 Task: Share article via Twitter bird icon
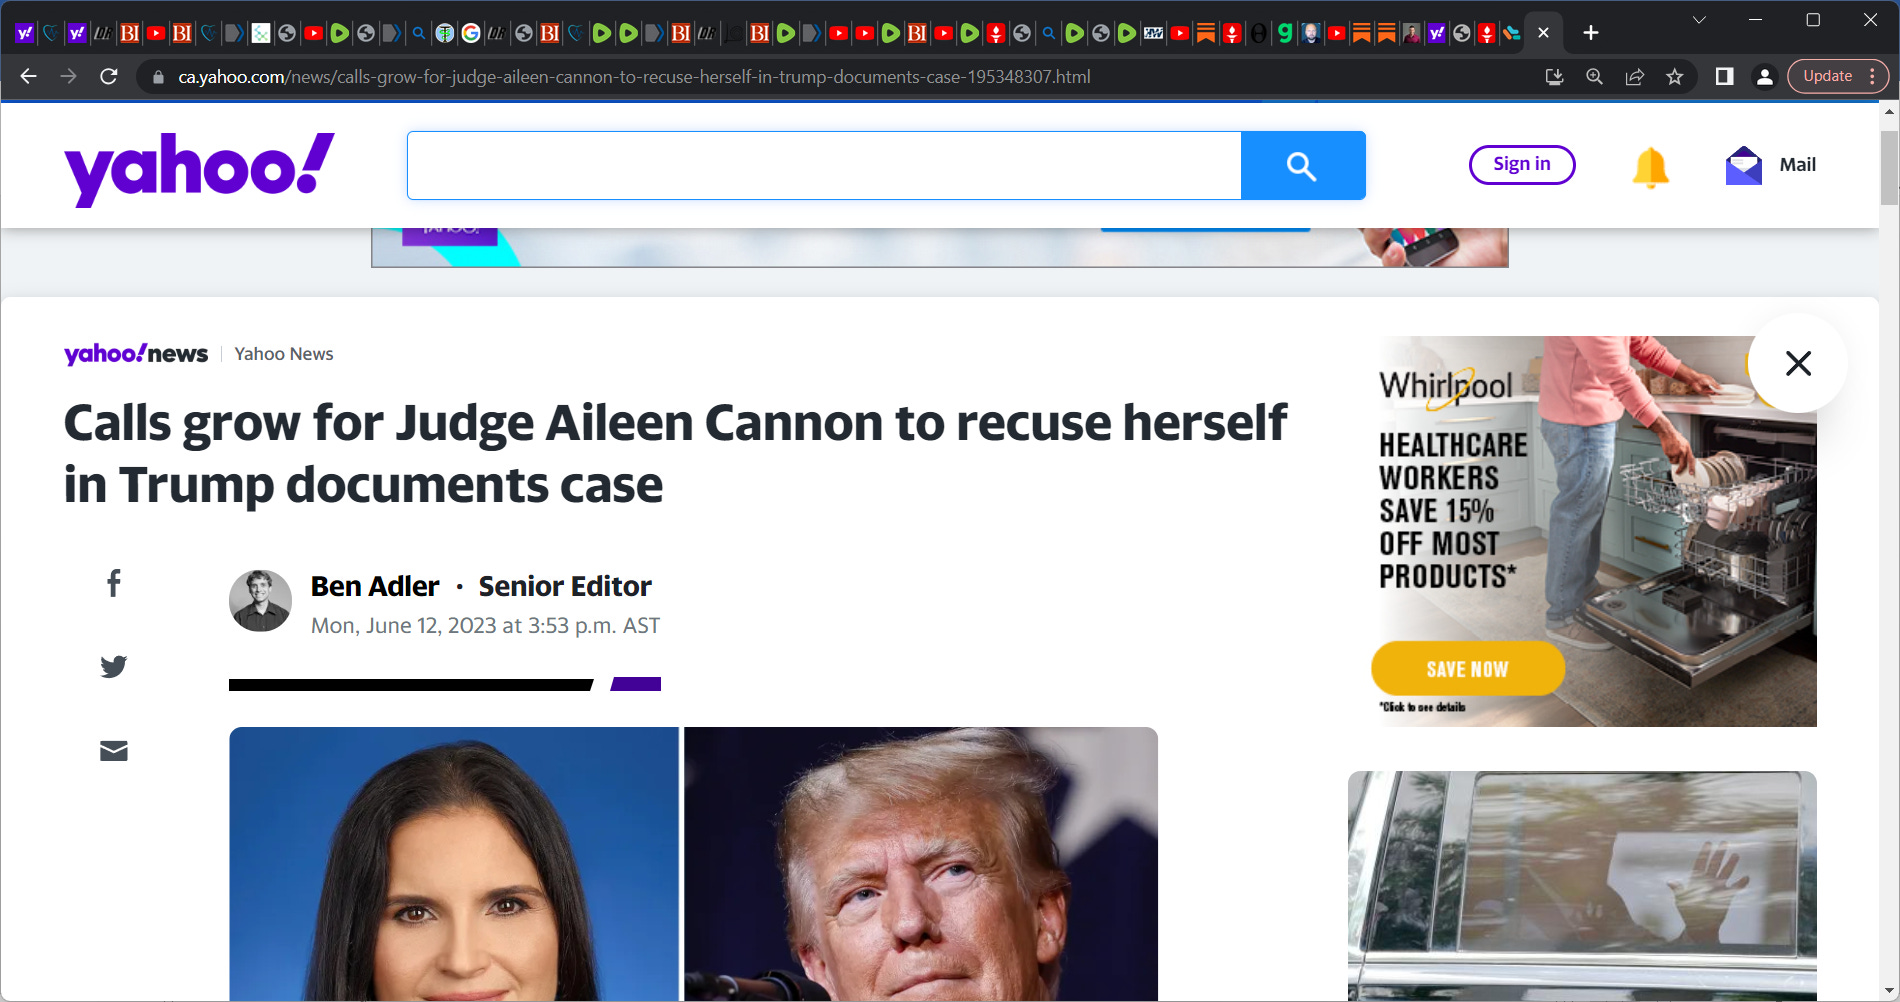coord(114,667)
